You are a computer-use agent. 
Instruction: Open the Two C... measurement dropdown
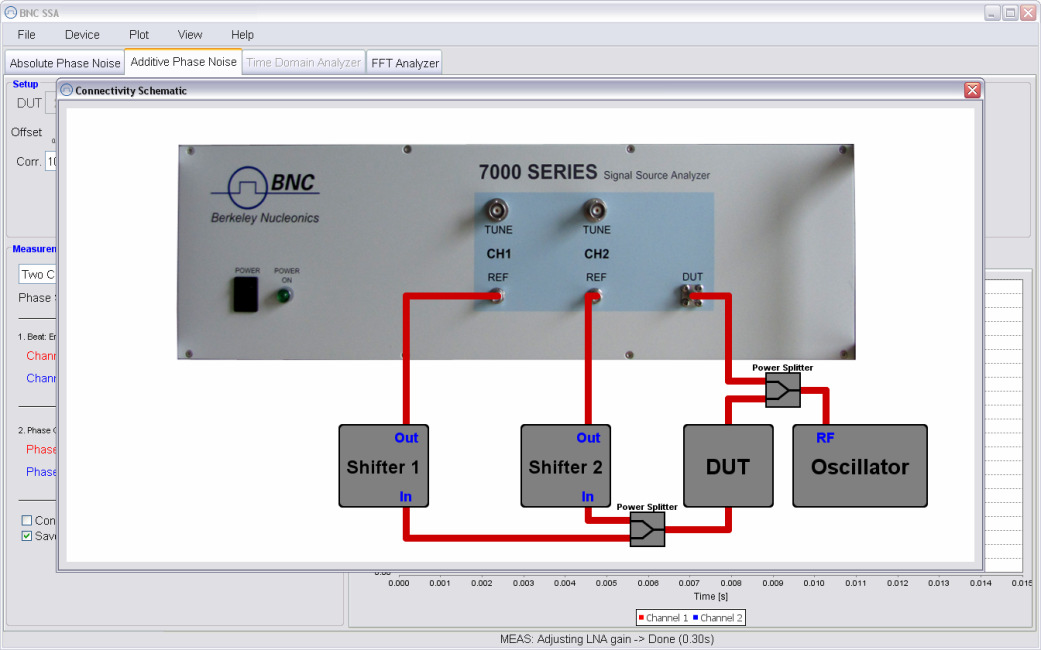[x=37, y=274]
